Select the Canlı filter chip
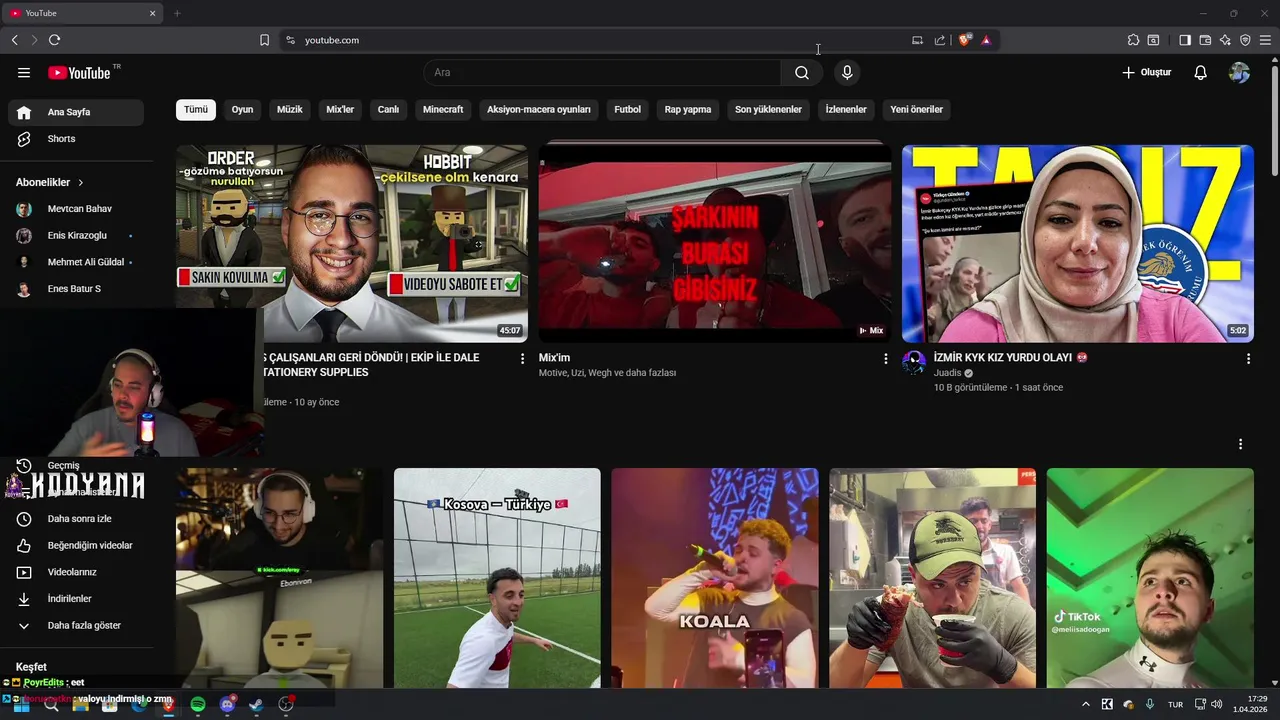Viewport: 1280px width, 720px height. pos(388,110)
